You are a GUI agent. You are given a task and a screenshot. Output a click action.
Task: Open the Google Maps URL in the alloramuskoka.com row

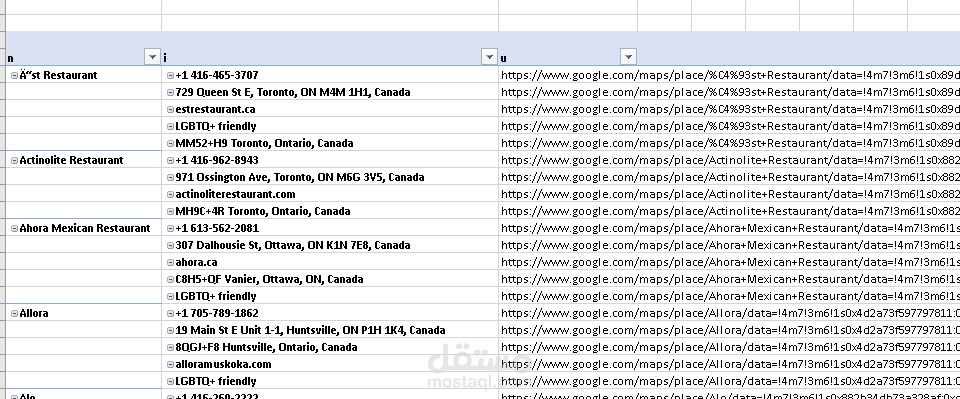(x=730, y=364)
